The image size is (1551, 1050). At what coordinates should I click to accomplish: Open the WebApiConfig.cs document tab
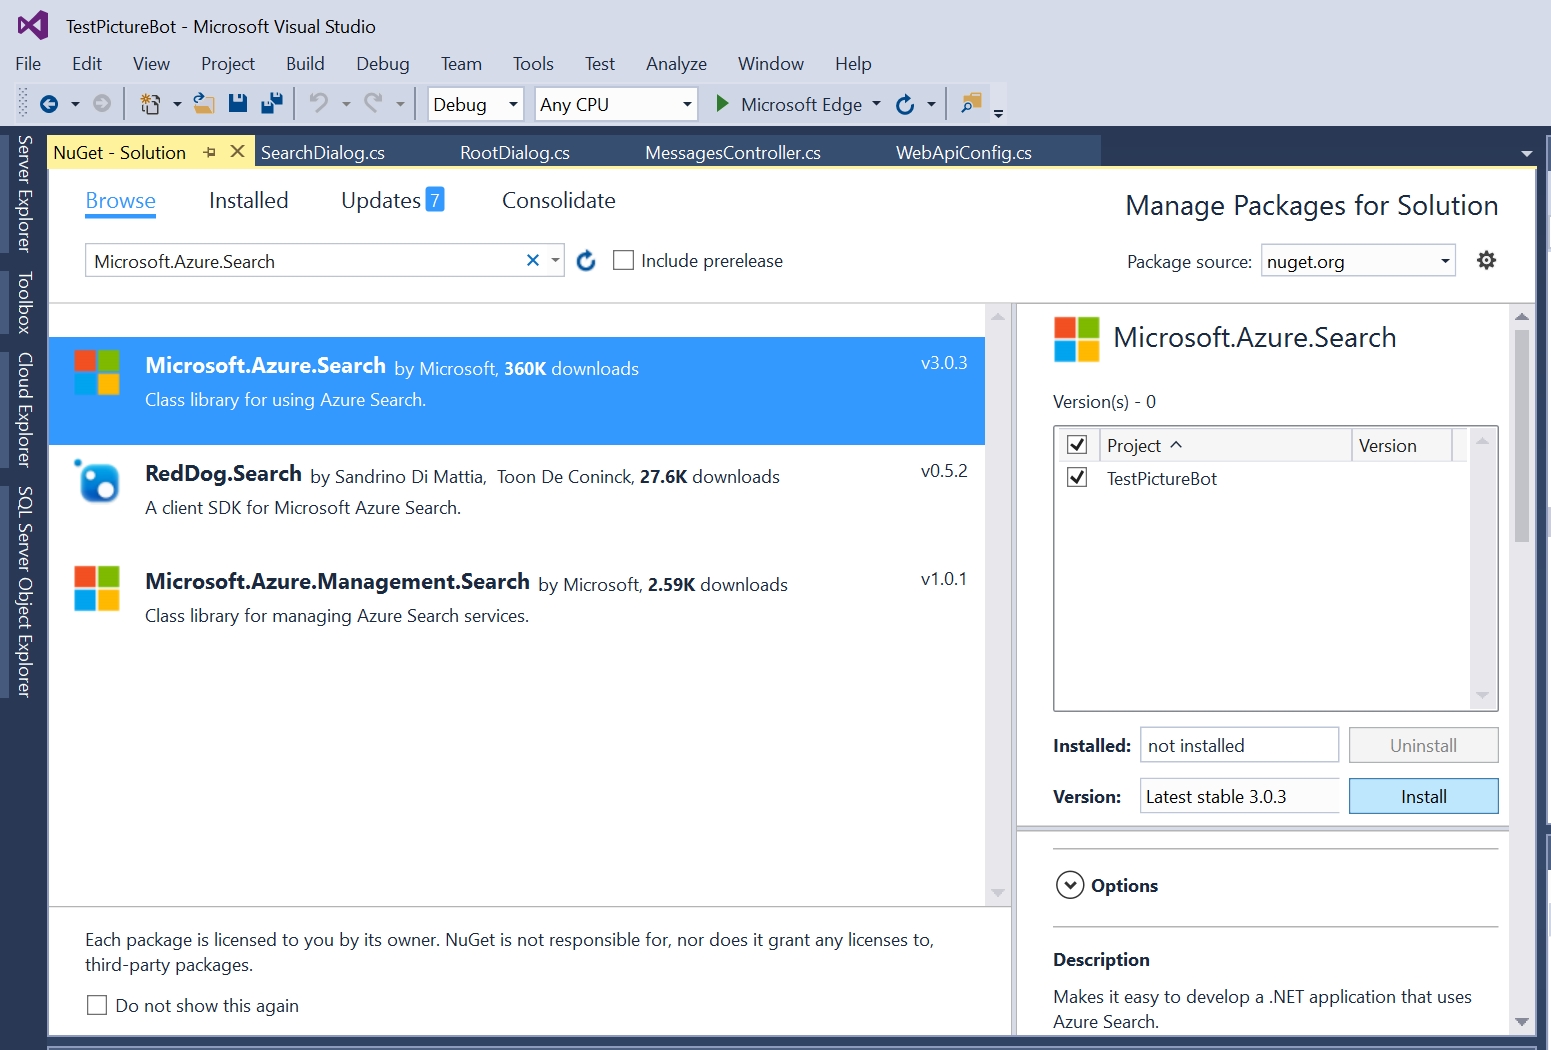tap(963, 152)
